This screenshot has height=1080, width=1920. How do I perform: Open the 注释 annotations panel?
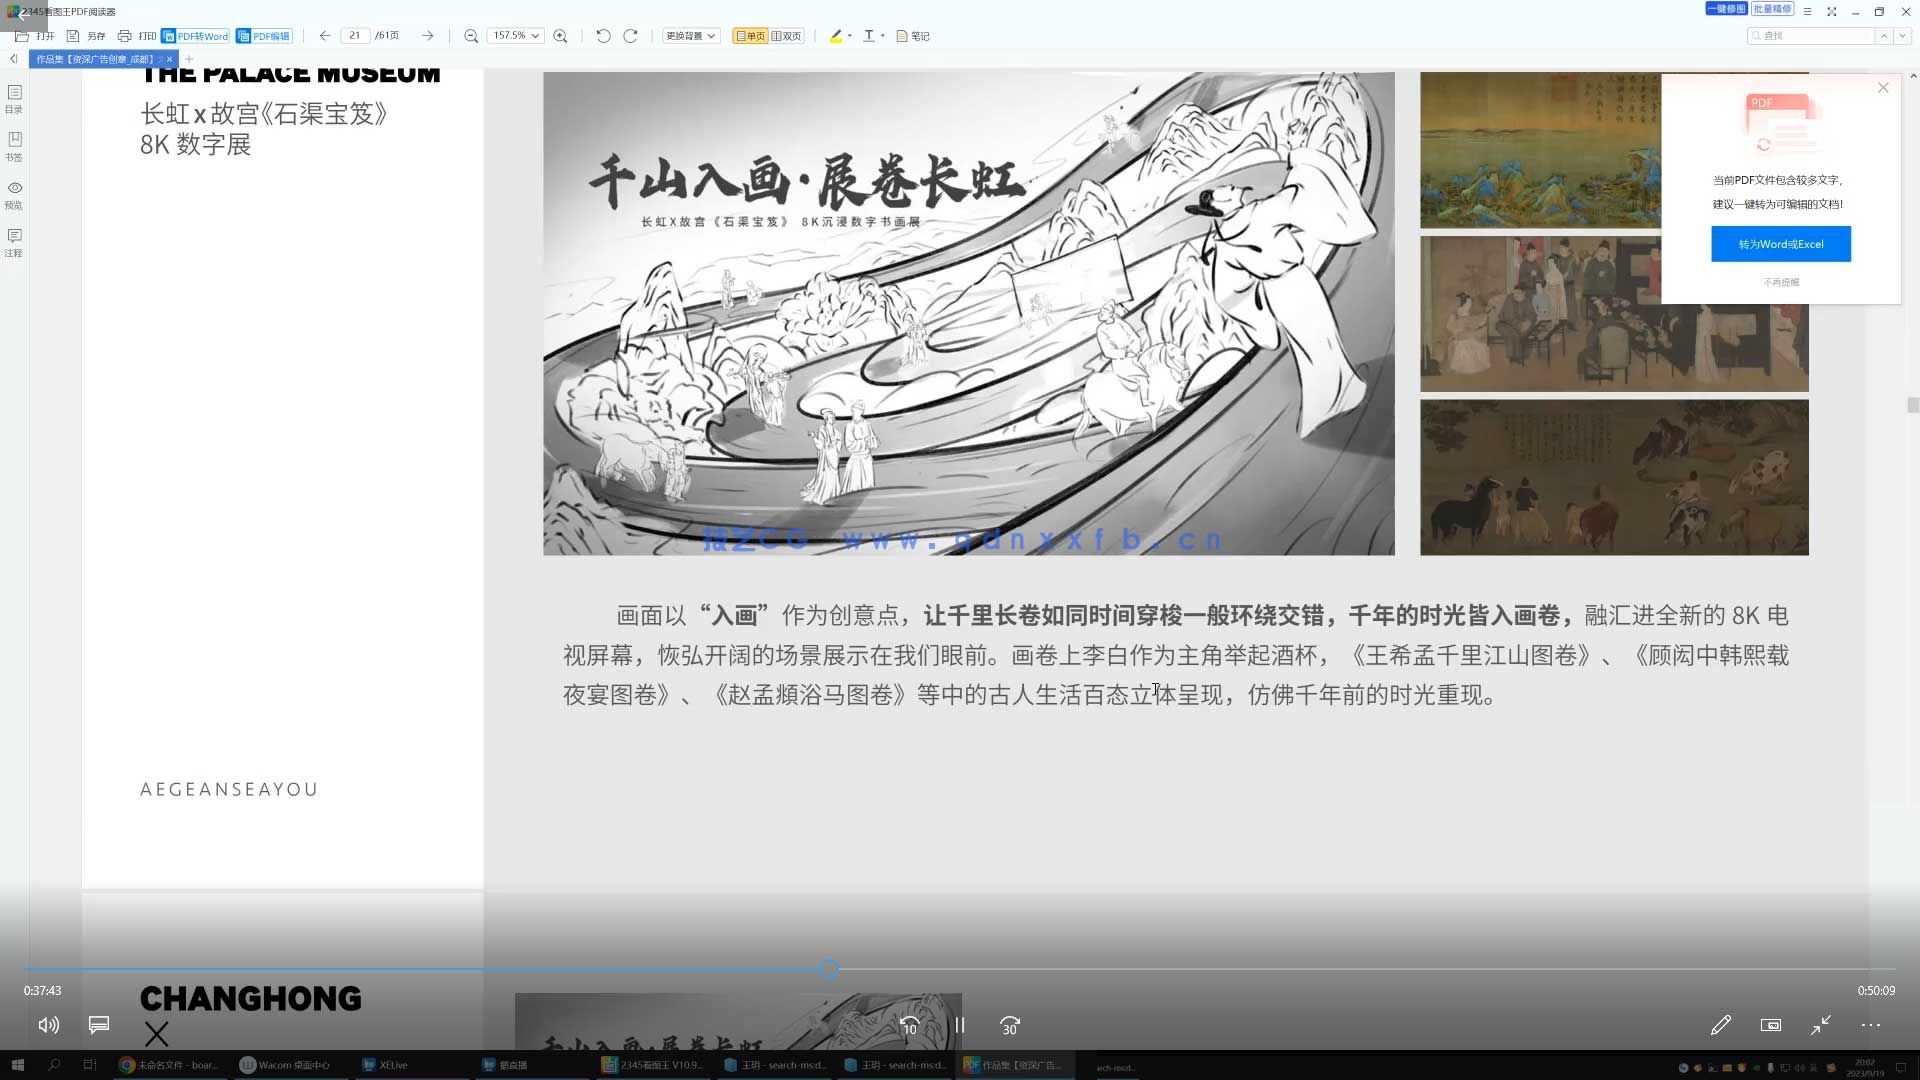(x=14, y=245)
